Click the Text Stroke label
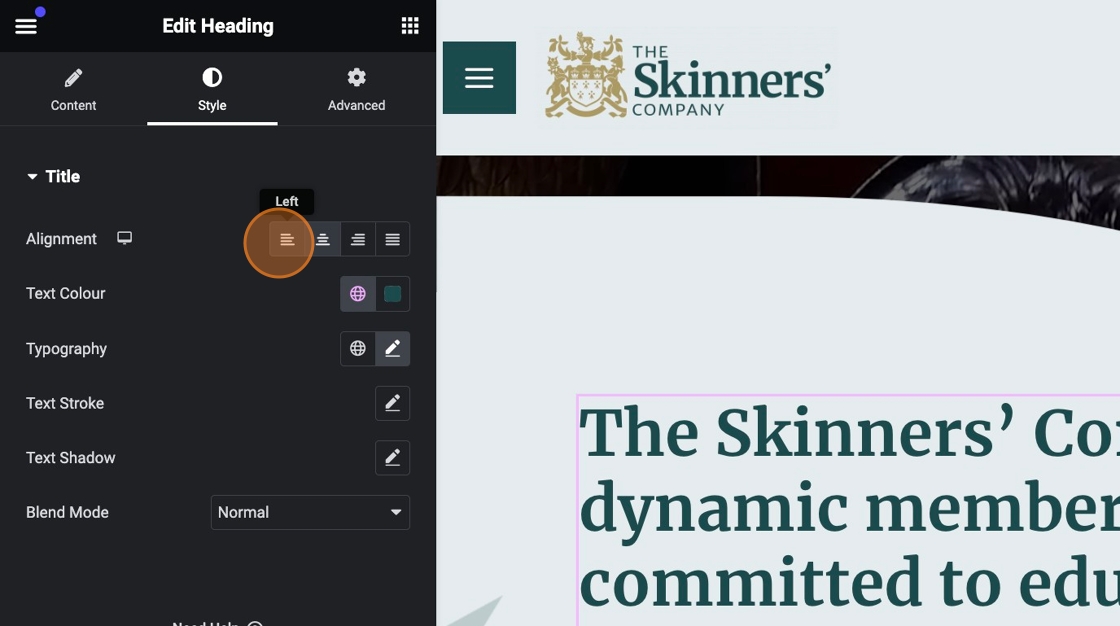 [x=65, y=403]
